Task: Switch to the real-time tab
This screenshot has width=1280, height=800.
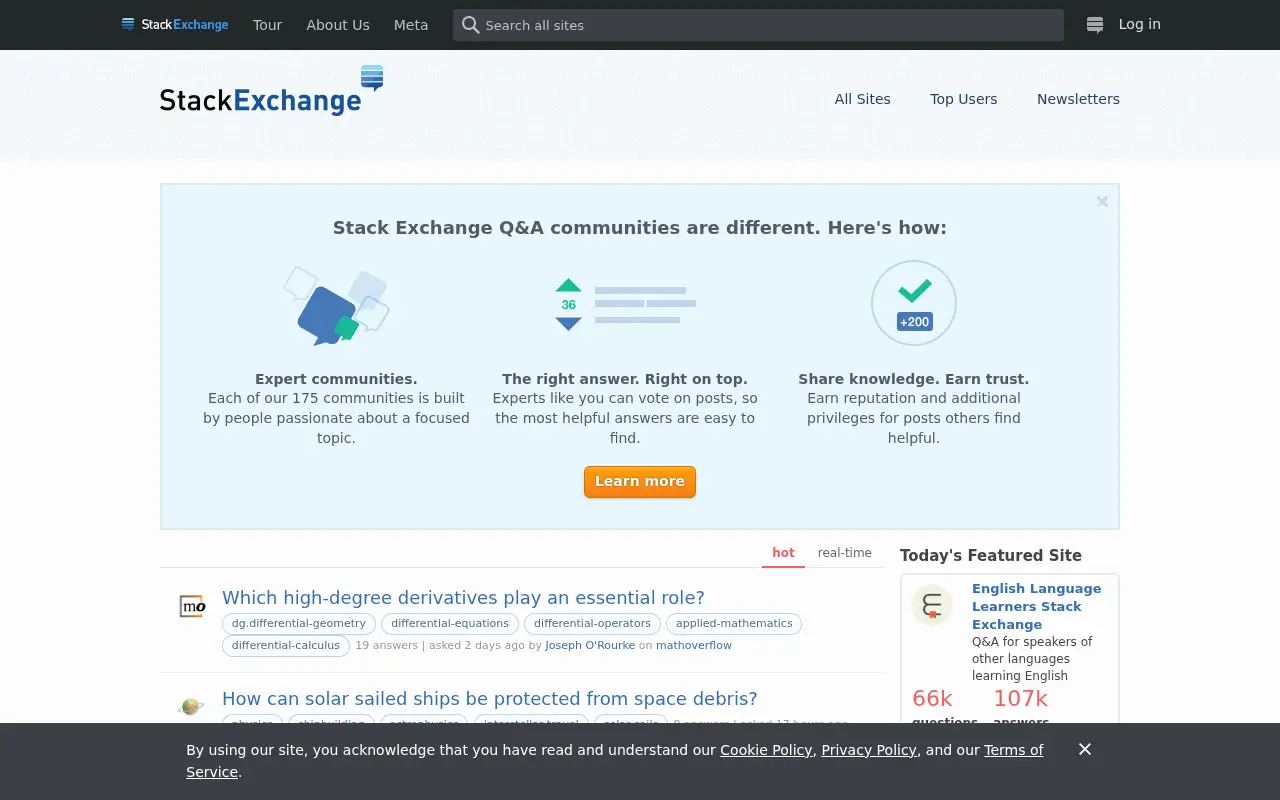Action: coord(845,553)
